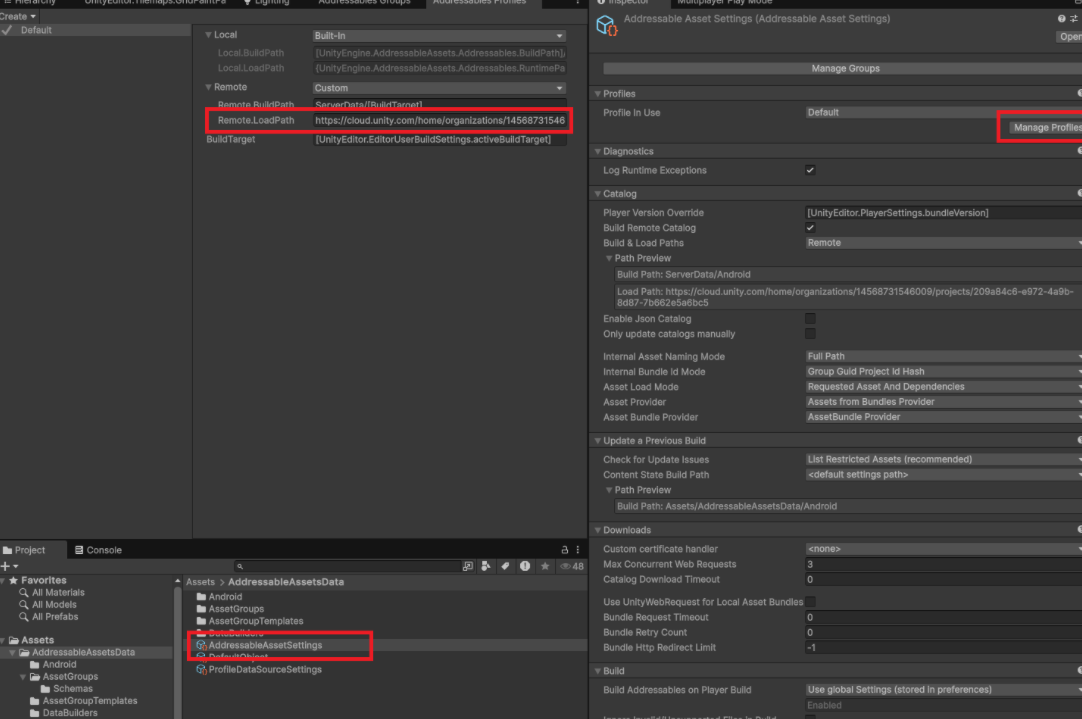Click the Search by Type icon
The width and height of the screenshot is (1082, 719).
[486, 567]
